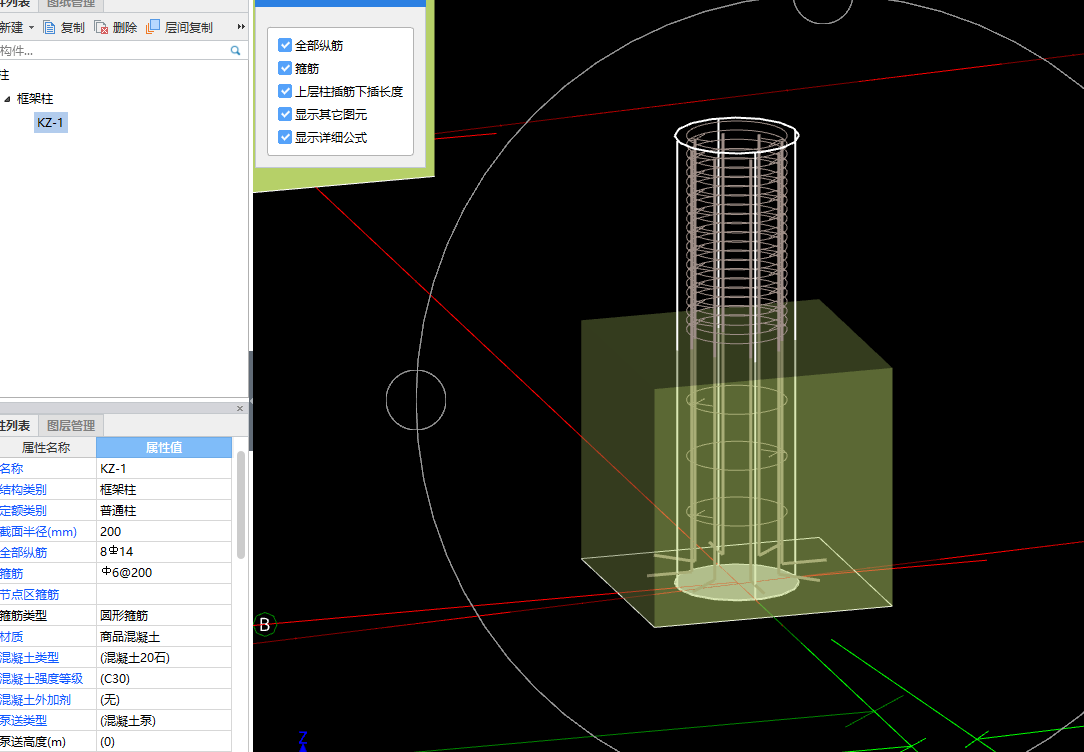Viewport: 1084px width, 752px height.
Task: Close the property panel with X
Action: [x=240, y=408]
